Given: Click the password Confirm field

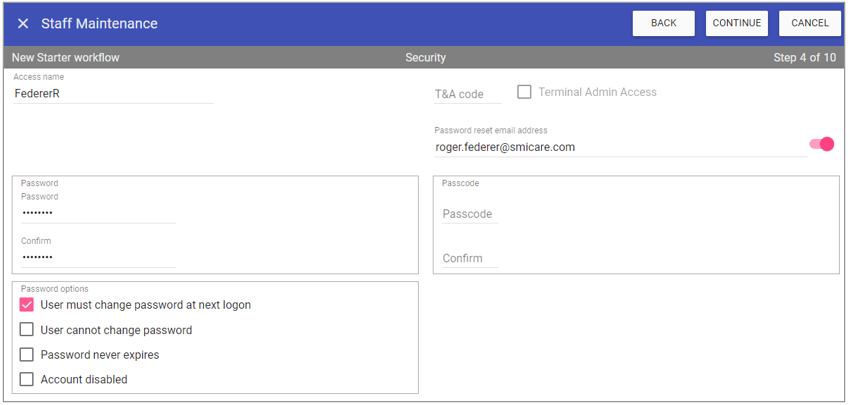Looking at the screenshot, I should click(98, 258).
